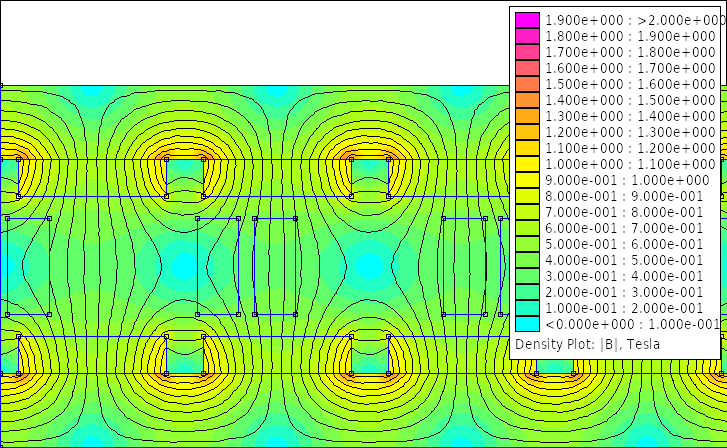Viewport: 727px width, 448px height.
Task: Select legend text "1.200e+000 : 1.300e+000"
Action: (x=630, y=132)
